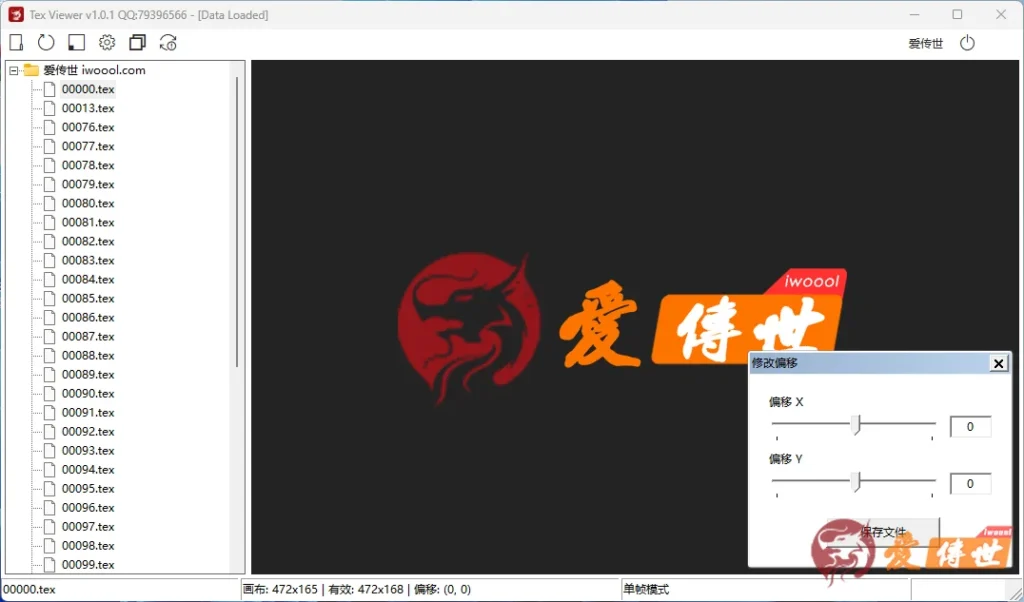Click the Tex Viewer app icon in title bar
This screenshot has height=602, width=1024.
16,14
